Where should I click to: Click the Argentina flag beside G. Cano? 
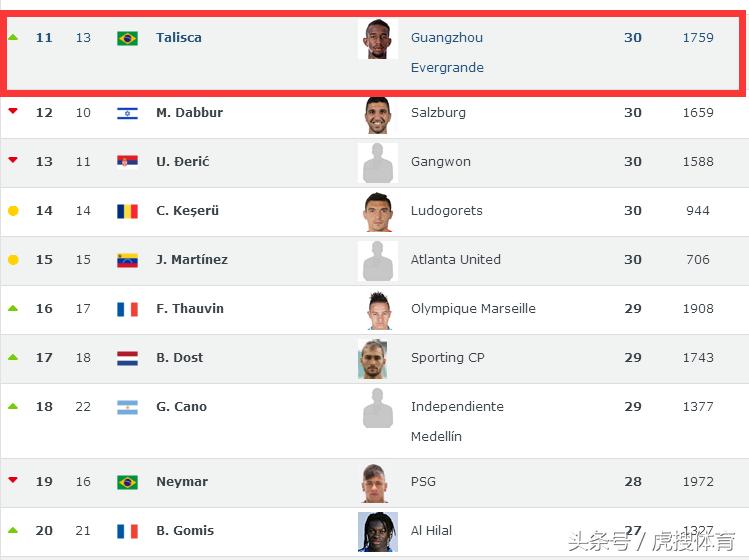(x=127, y=407)
